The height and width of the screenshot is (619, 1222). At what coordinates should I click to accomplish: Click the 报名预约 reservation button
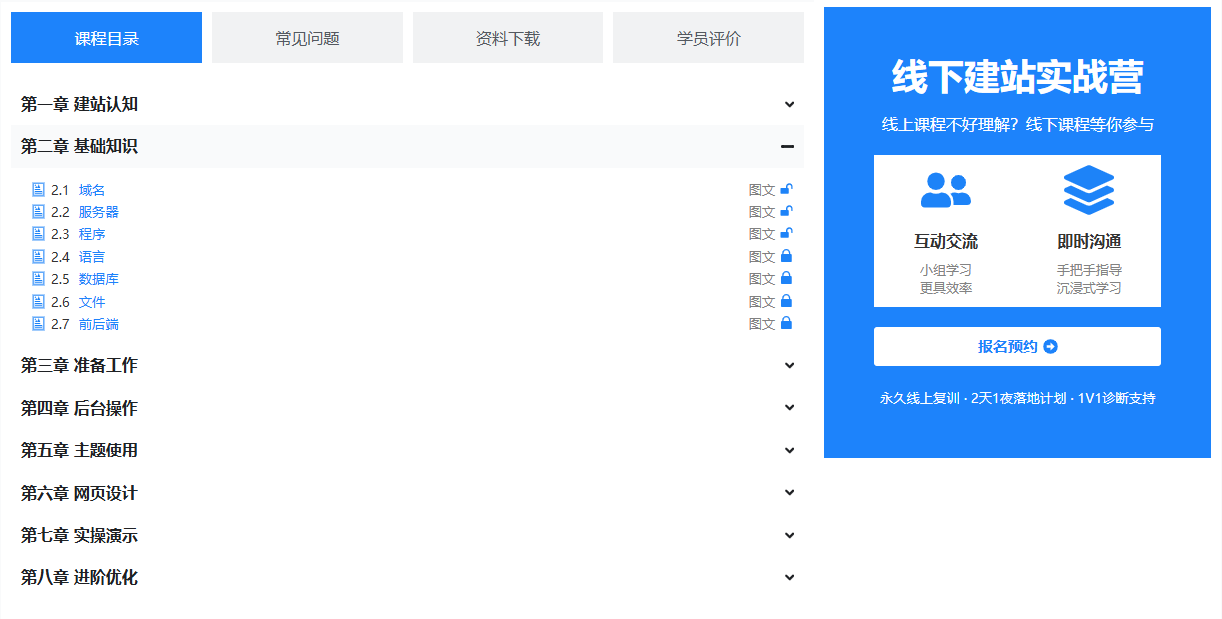pos(1017,346)
